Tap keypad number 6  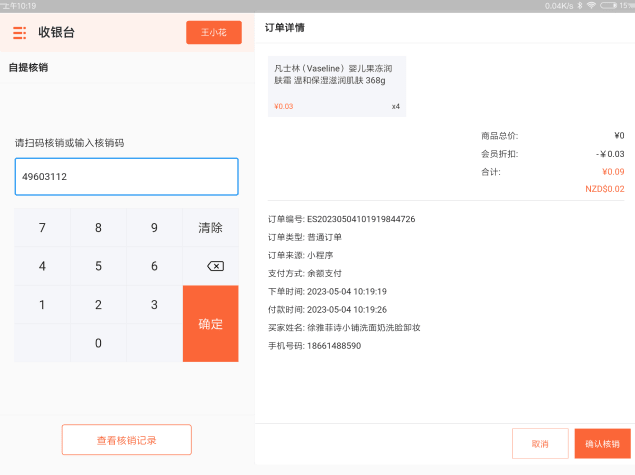[154, 266]
